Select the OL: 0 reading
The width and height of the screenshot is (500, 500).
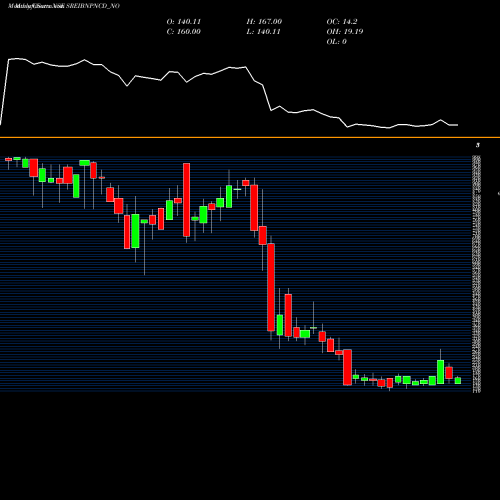tap(336, 42)
